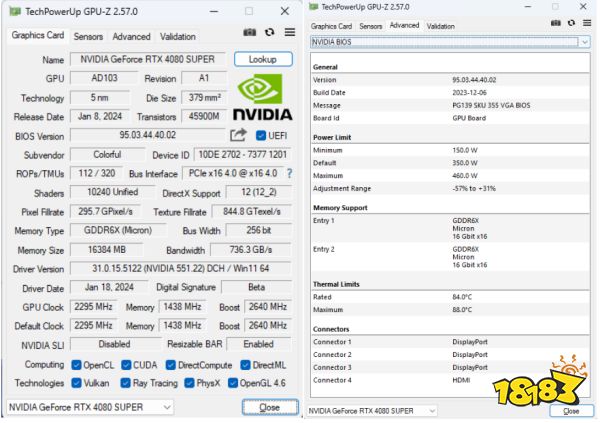Click the Memory Size field 16384 MB
The width and height of the screenshot is (600, 423).
point(107,250)
